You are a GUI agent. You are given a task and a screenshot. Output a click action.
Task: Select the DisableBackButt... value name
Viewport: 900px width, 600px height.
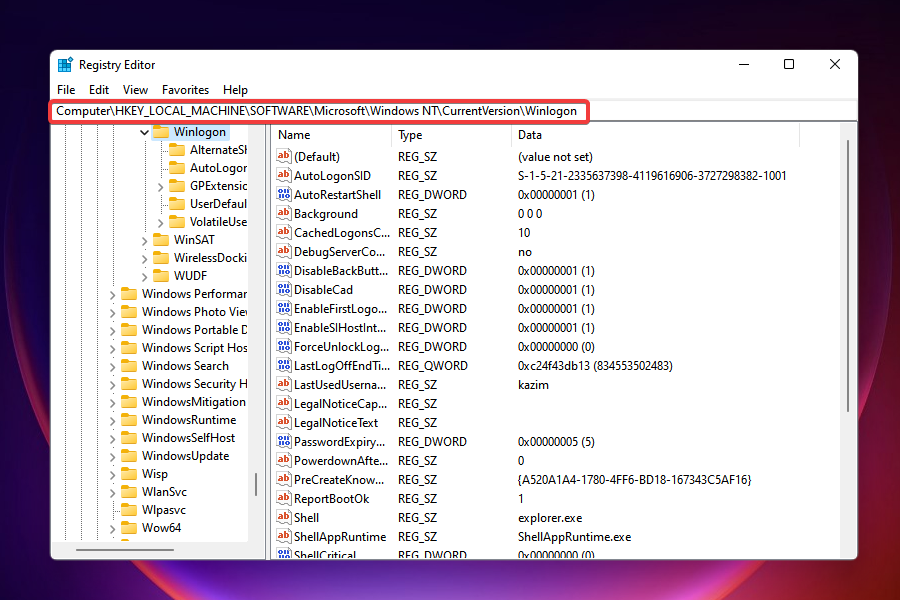341,270
